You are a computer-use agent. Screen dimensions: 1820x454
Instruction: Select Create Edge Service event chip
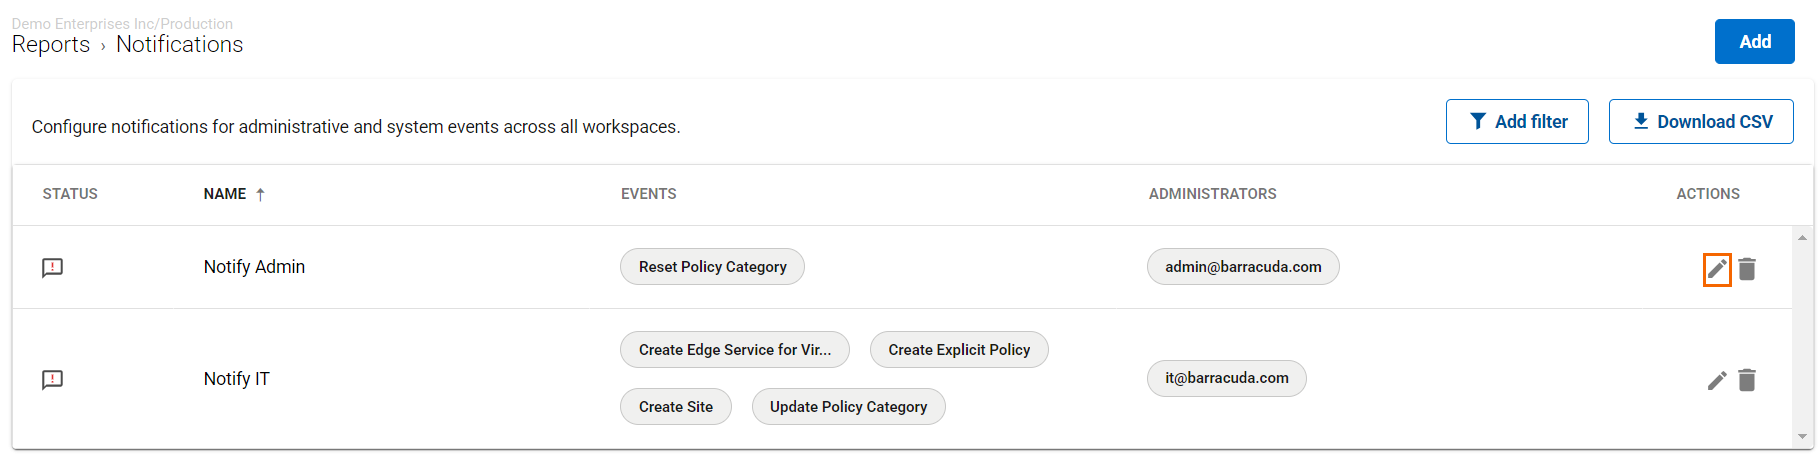point(734,350)
